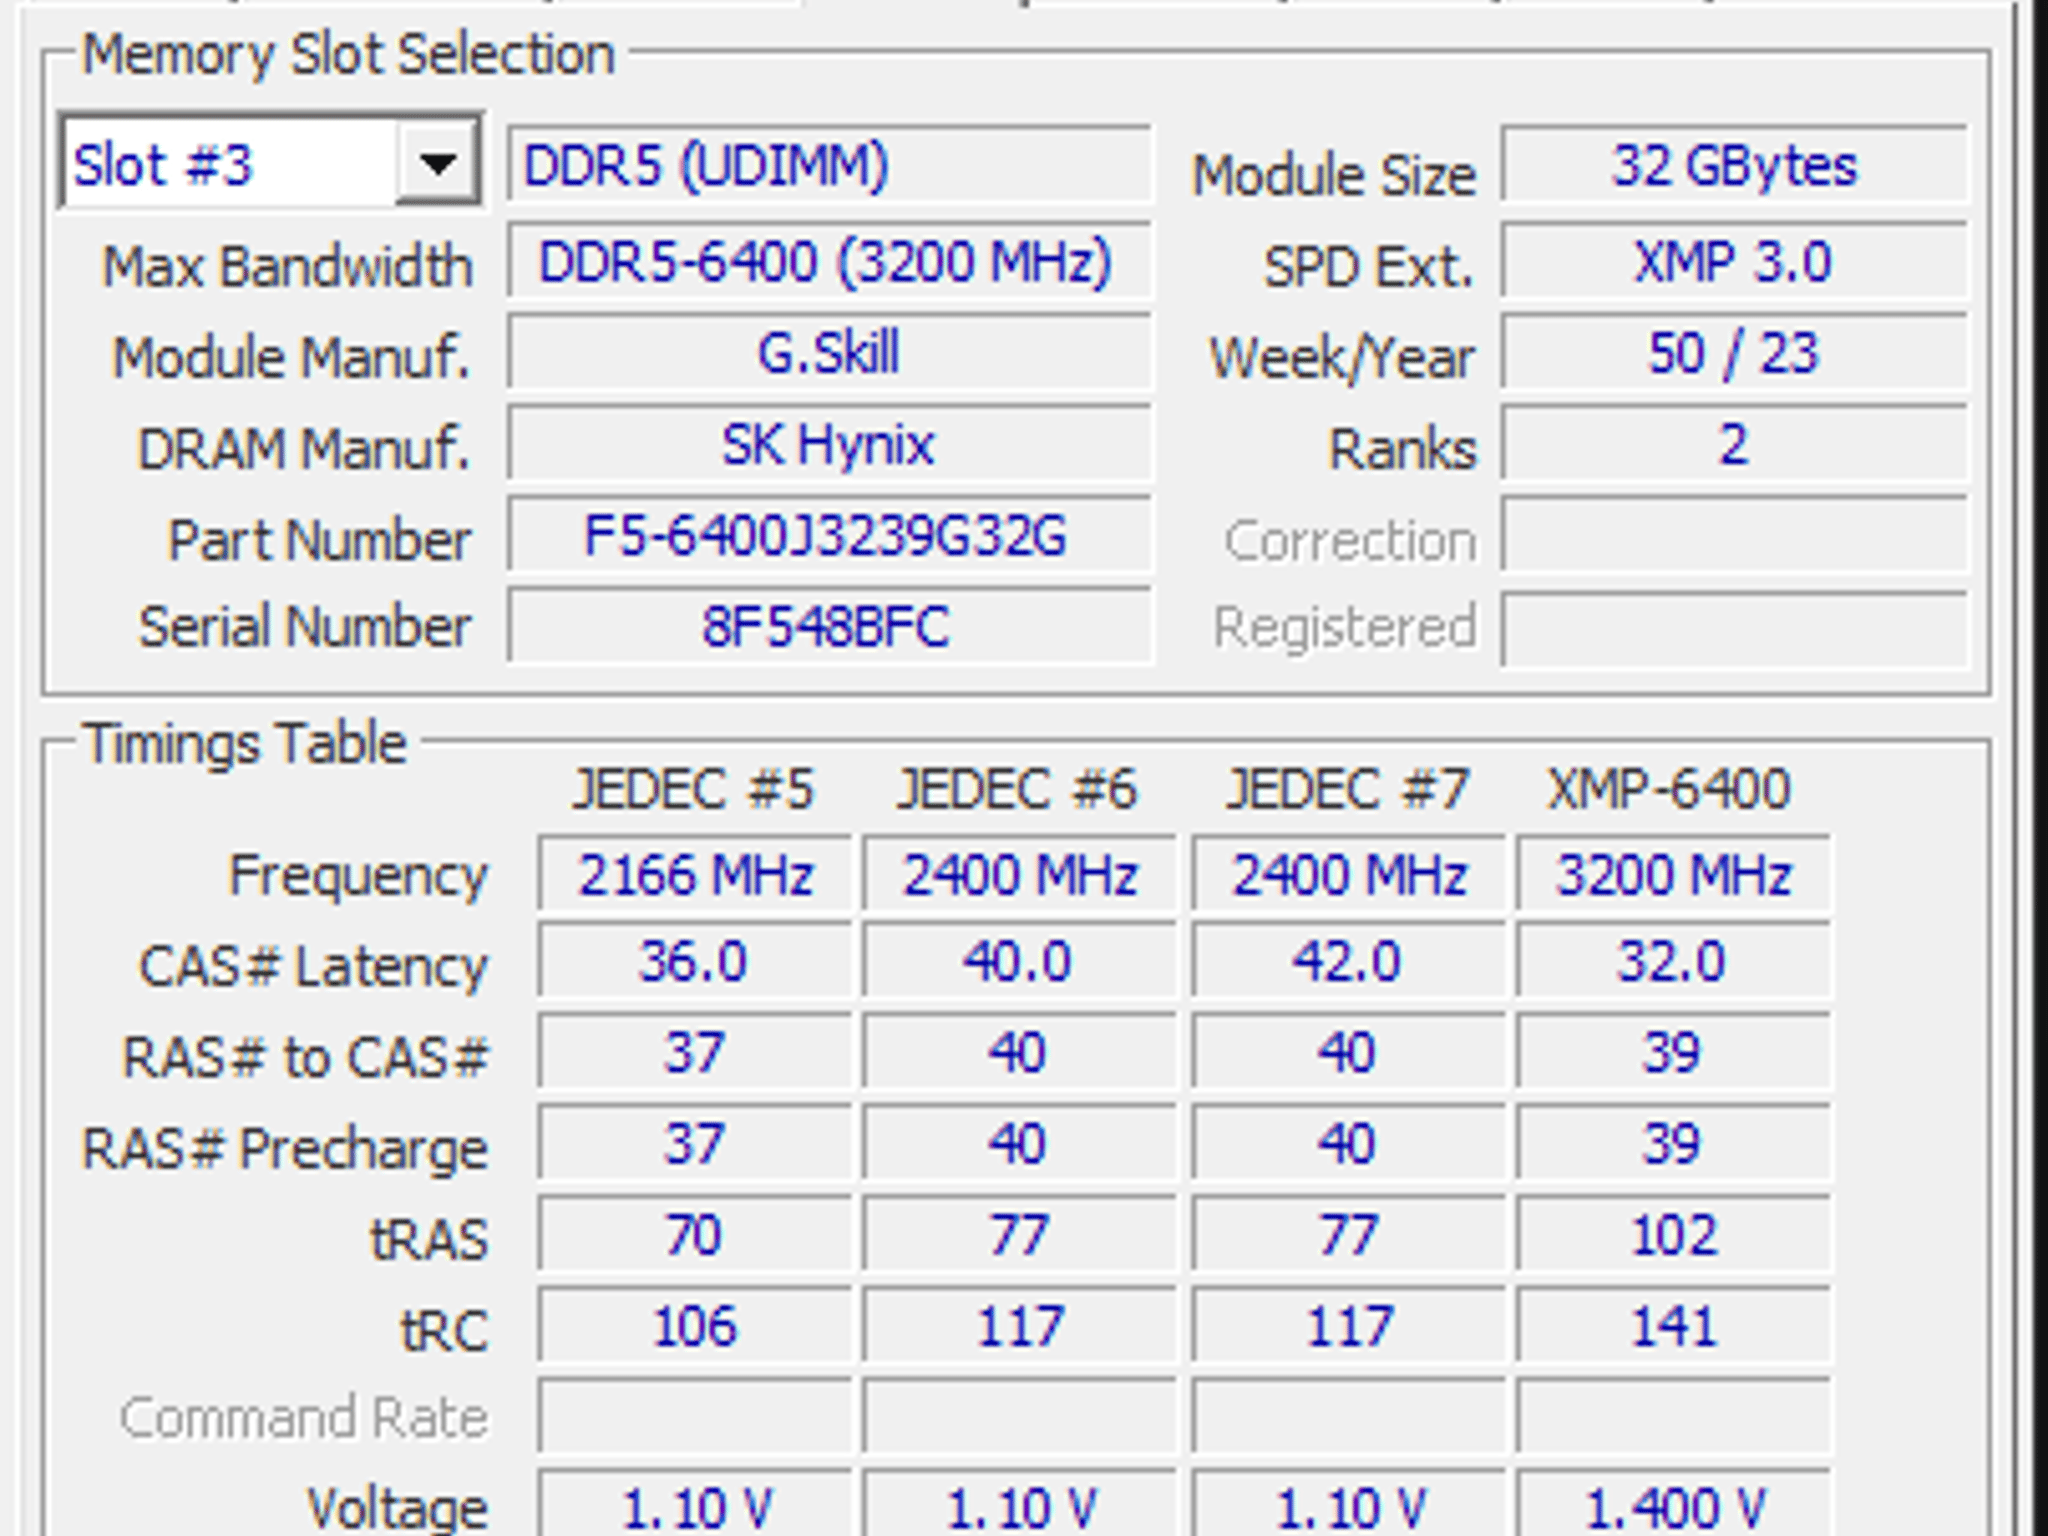Click the XMP-6400 tRC value 141
Screen dimensions: 2048x1536
click(x=1673, y=1326)
